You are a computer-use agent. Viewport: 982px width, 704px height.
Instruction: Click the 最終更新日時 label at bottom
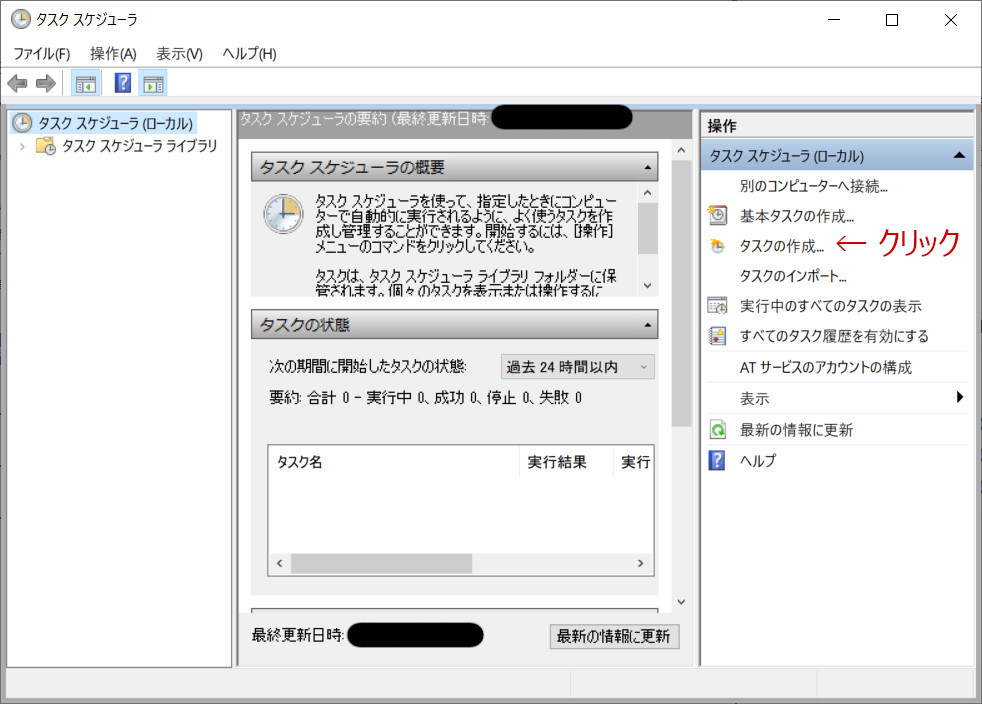[x=297, y=635]
